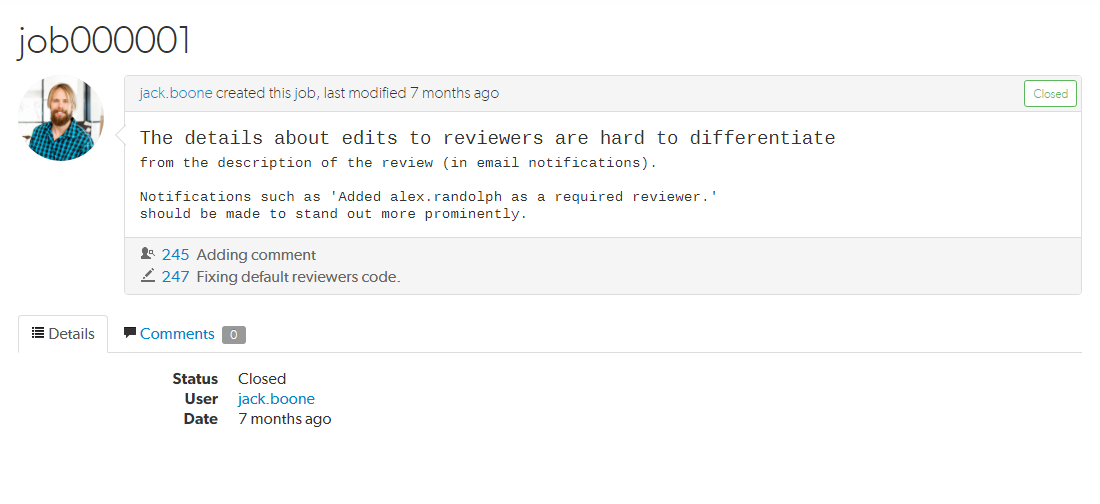Click jack.boone's avatar photo
Viewport: 1100px width, 504px height.
click(61, 118)
